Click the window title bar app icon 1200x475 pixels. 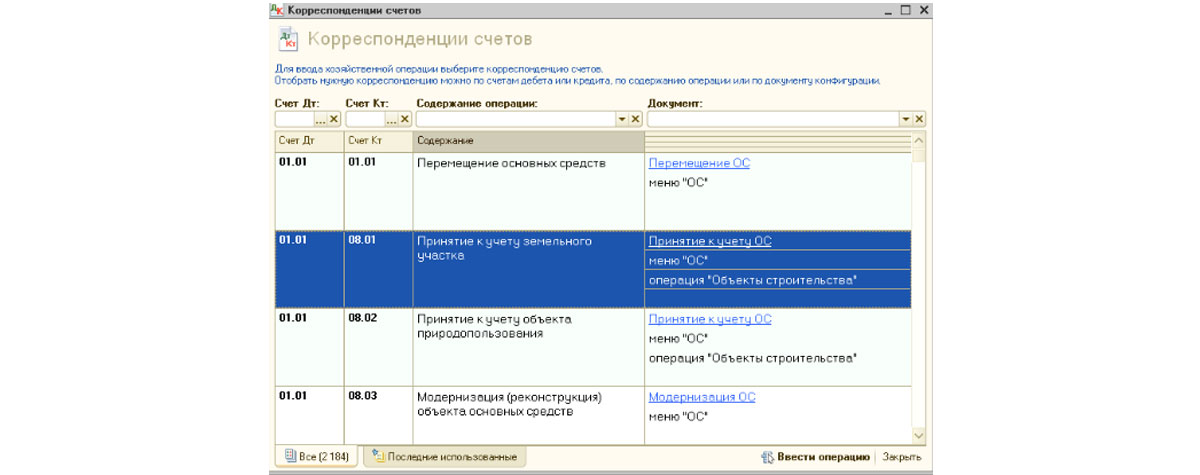(x=276, y=10)
